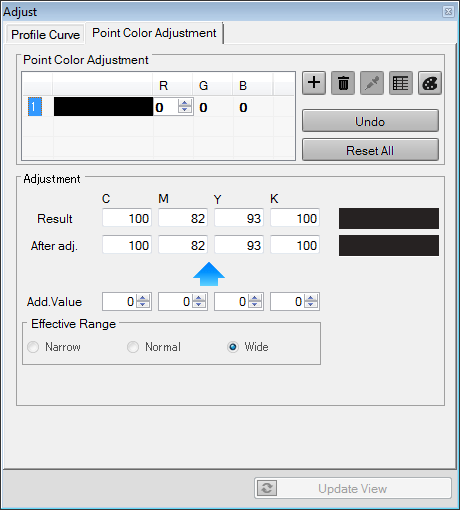Increase the Cyan Add.Value spinner

coord(143,298)
